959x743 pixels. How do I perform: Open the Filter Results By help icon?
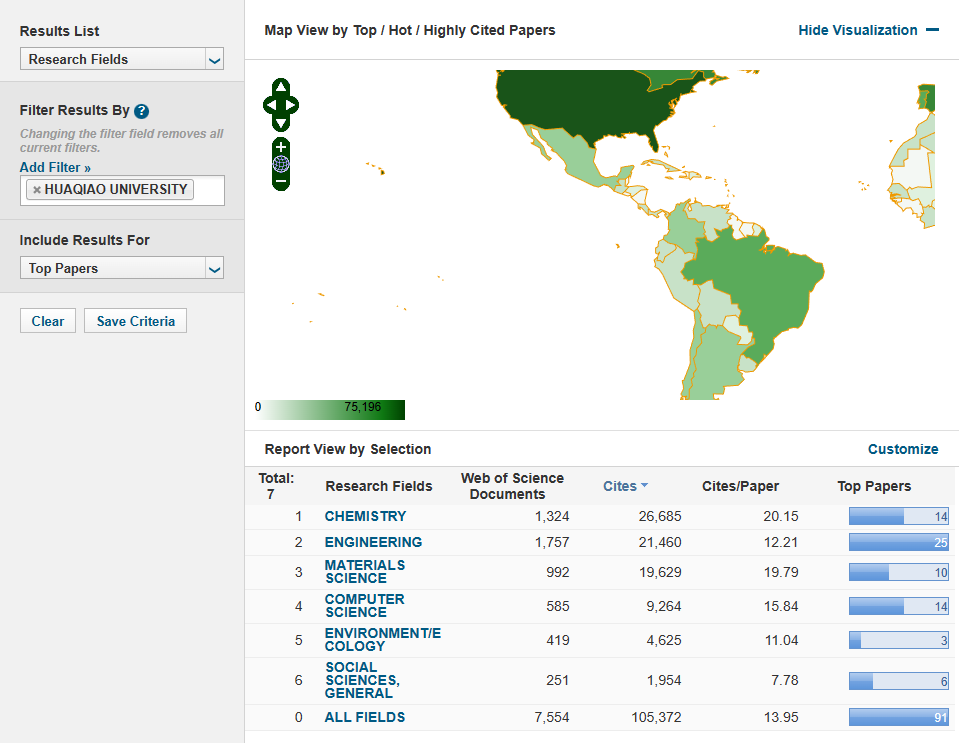141,111
